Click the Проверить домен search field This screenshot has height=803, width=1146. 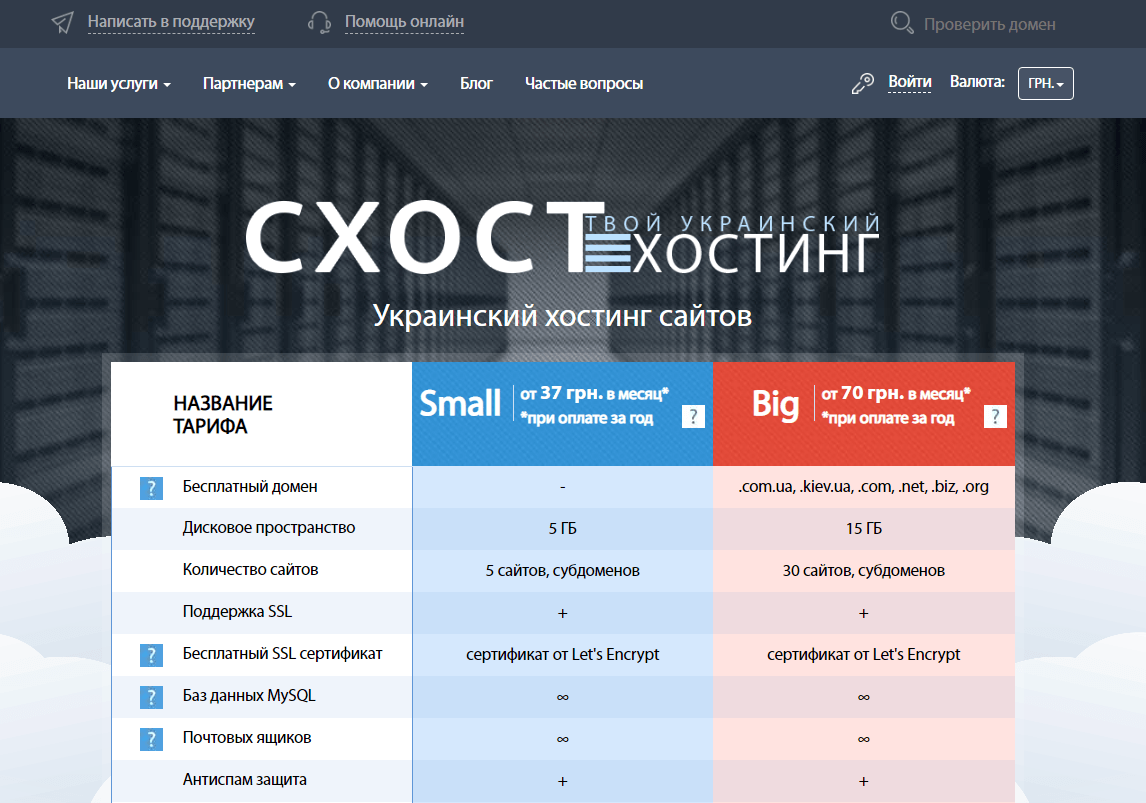pyautogui.click(x=989, y=24)
